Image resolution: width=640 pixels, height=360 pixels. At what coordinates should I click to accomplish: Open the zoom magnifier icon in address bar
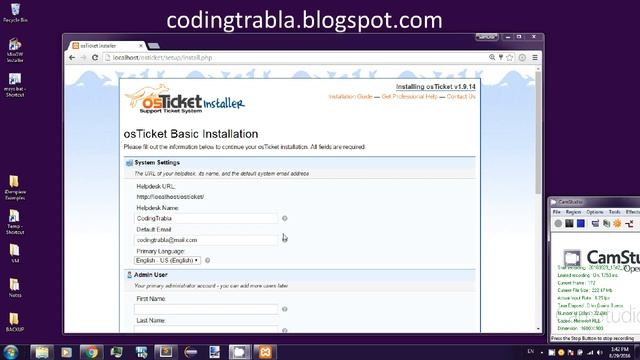point(492,58)
